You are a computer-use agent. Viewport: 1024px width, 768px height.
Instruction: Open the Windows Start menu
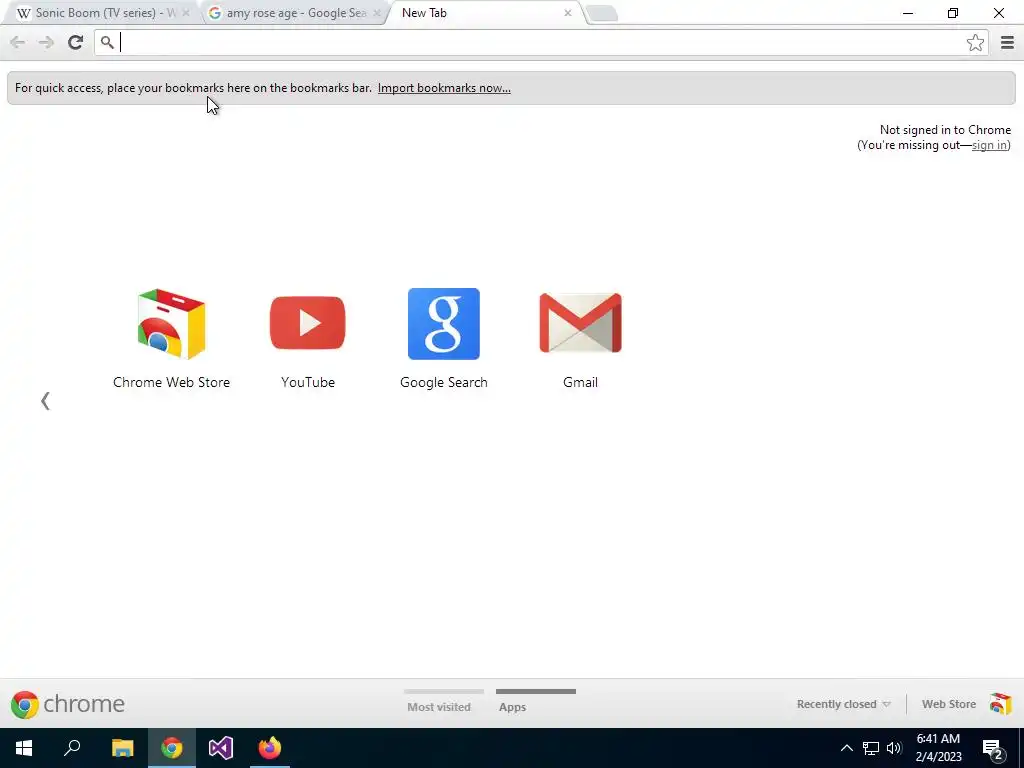pos(24,748)
